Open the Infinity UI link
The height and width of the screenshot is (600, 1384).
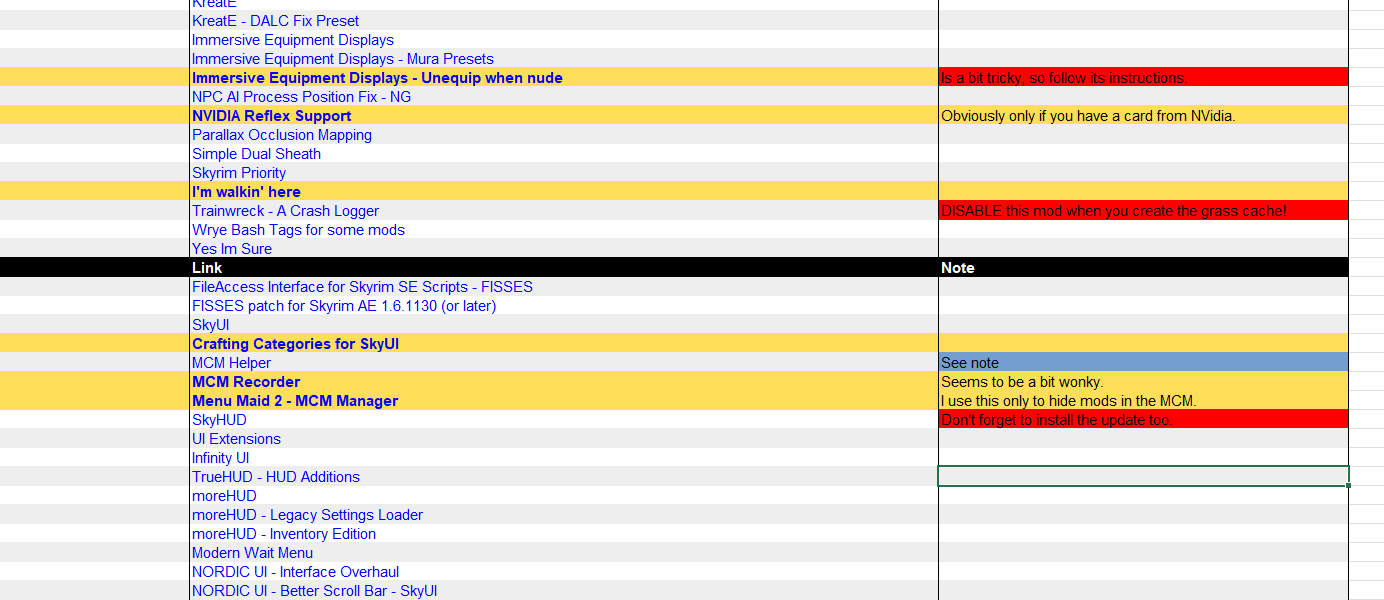tap(221, 458)
